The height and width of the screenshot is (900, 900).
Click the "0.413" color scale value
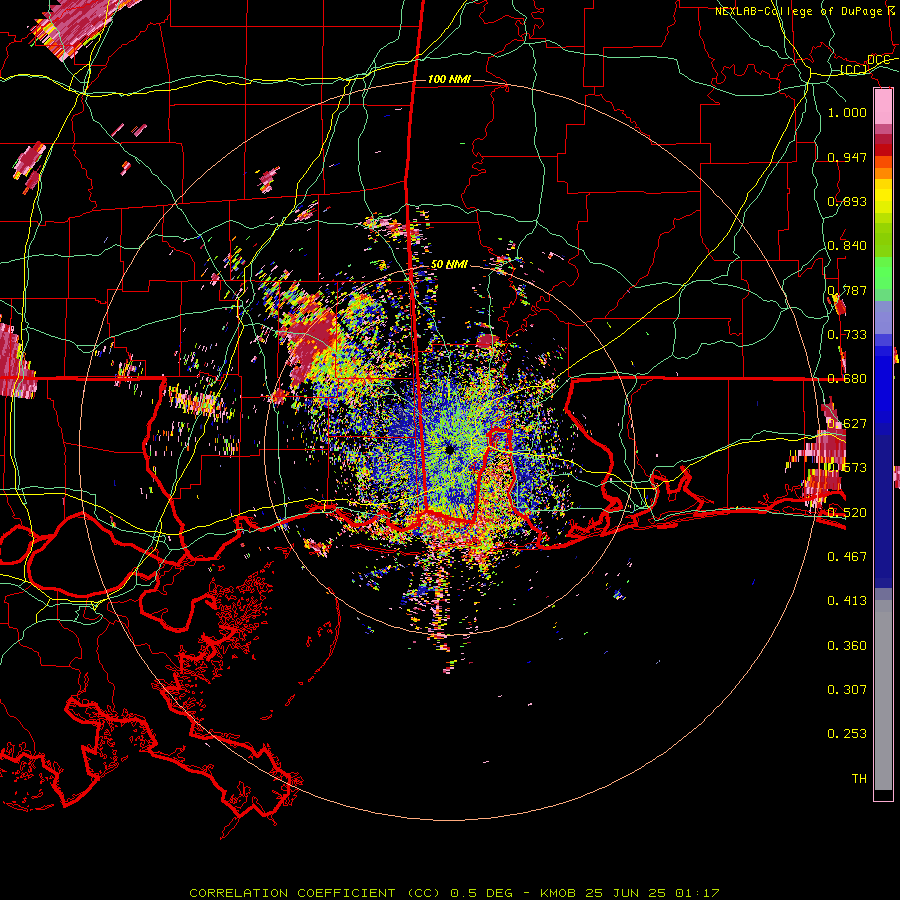point(847,601)
